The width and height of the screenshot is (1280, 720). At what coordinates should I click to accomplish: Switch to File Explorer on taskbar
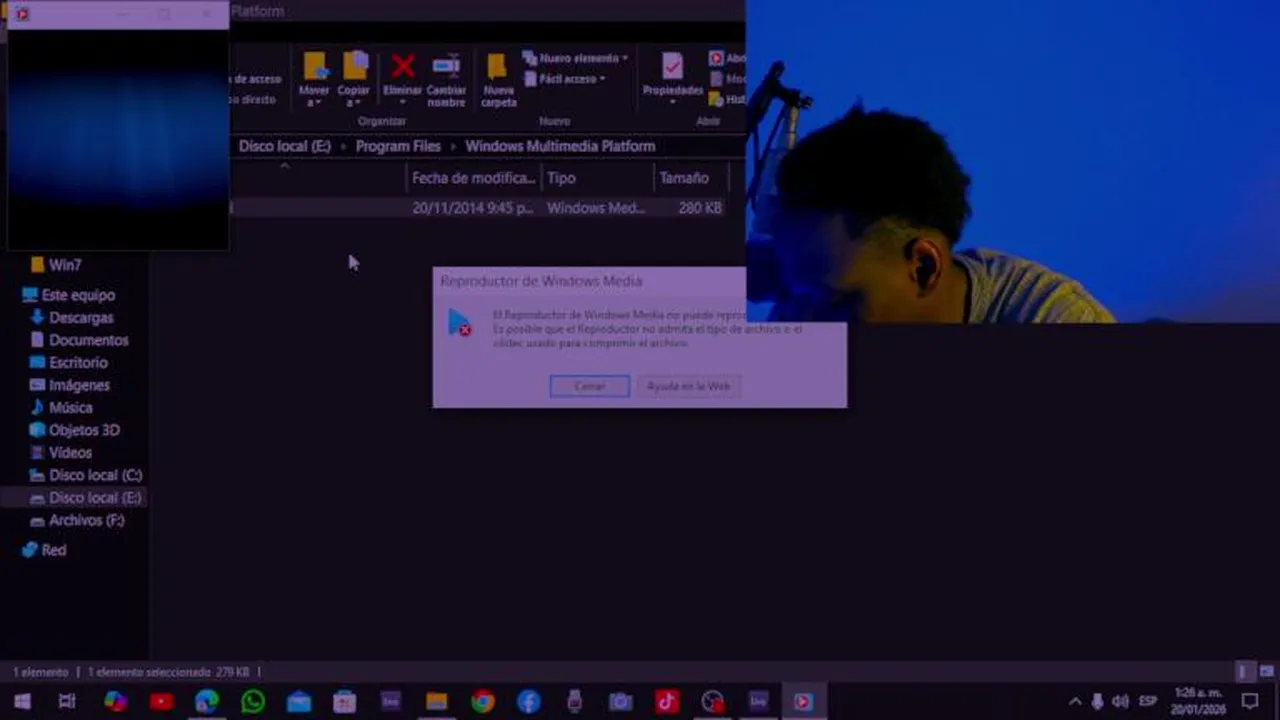click(437, 701)
